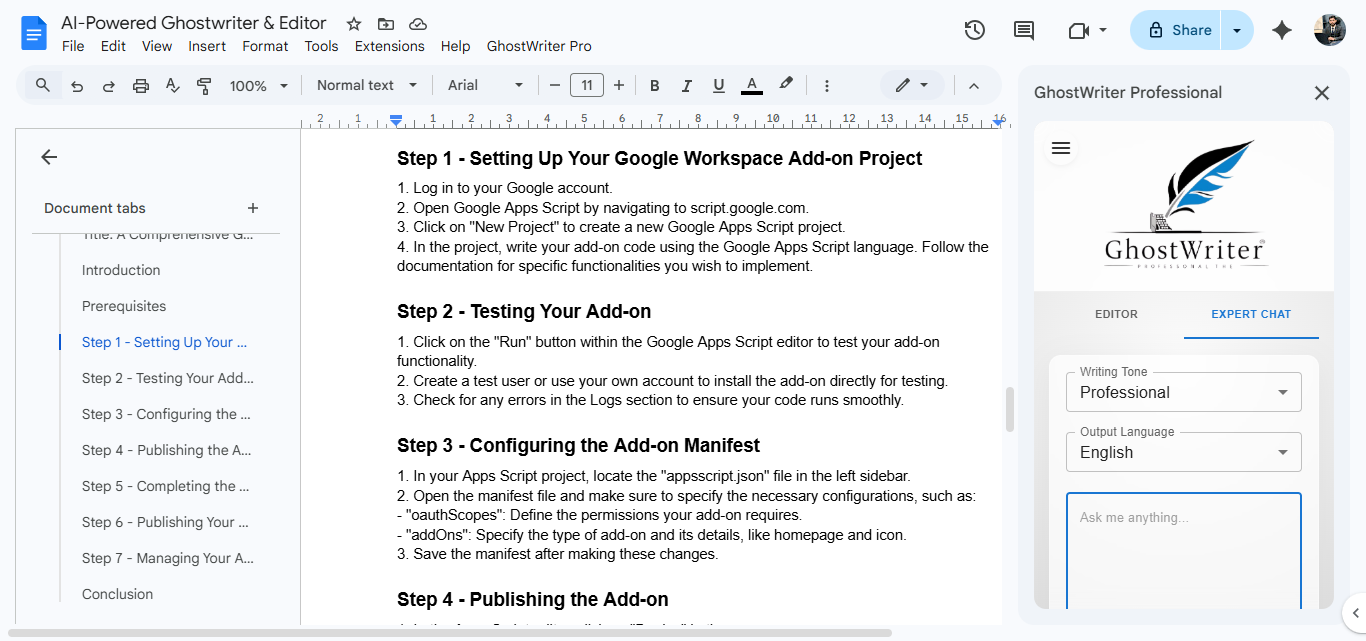Toggle italic formatting

click(687, 85)
